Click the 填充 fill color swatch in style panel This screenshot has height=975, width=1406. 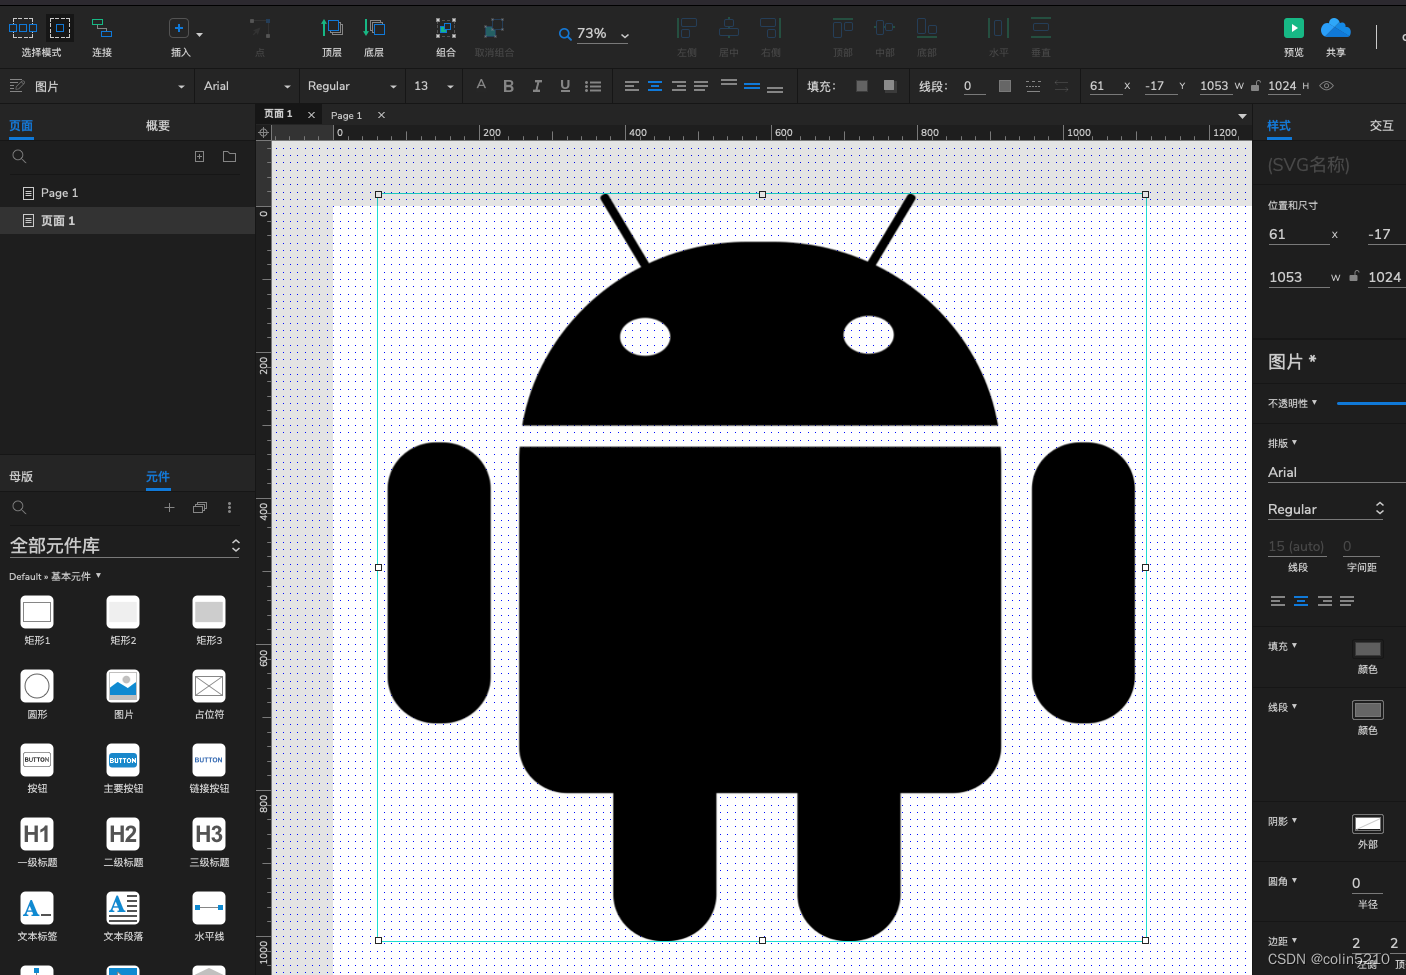click(x=1368, y=649)
